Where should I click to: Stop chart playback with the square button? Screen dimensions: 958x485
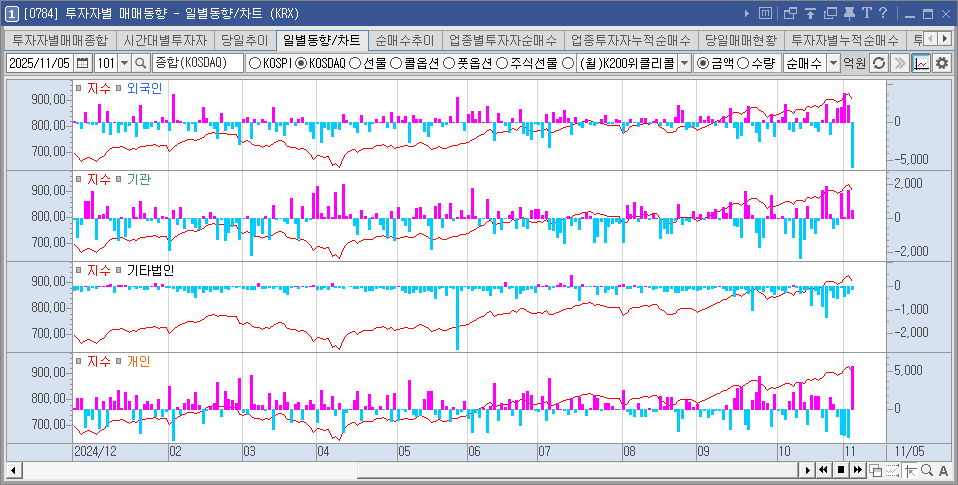841,470
